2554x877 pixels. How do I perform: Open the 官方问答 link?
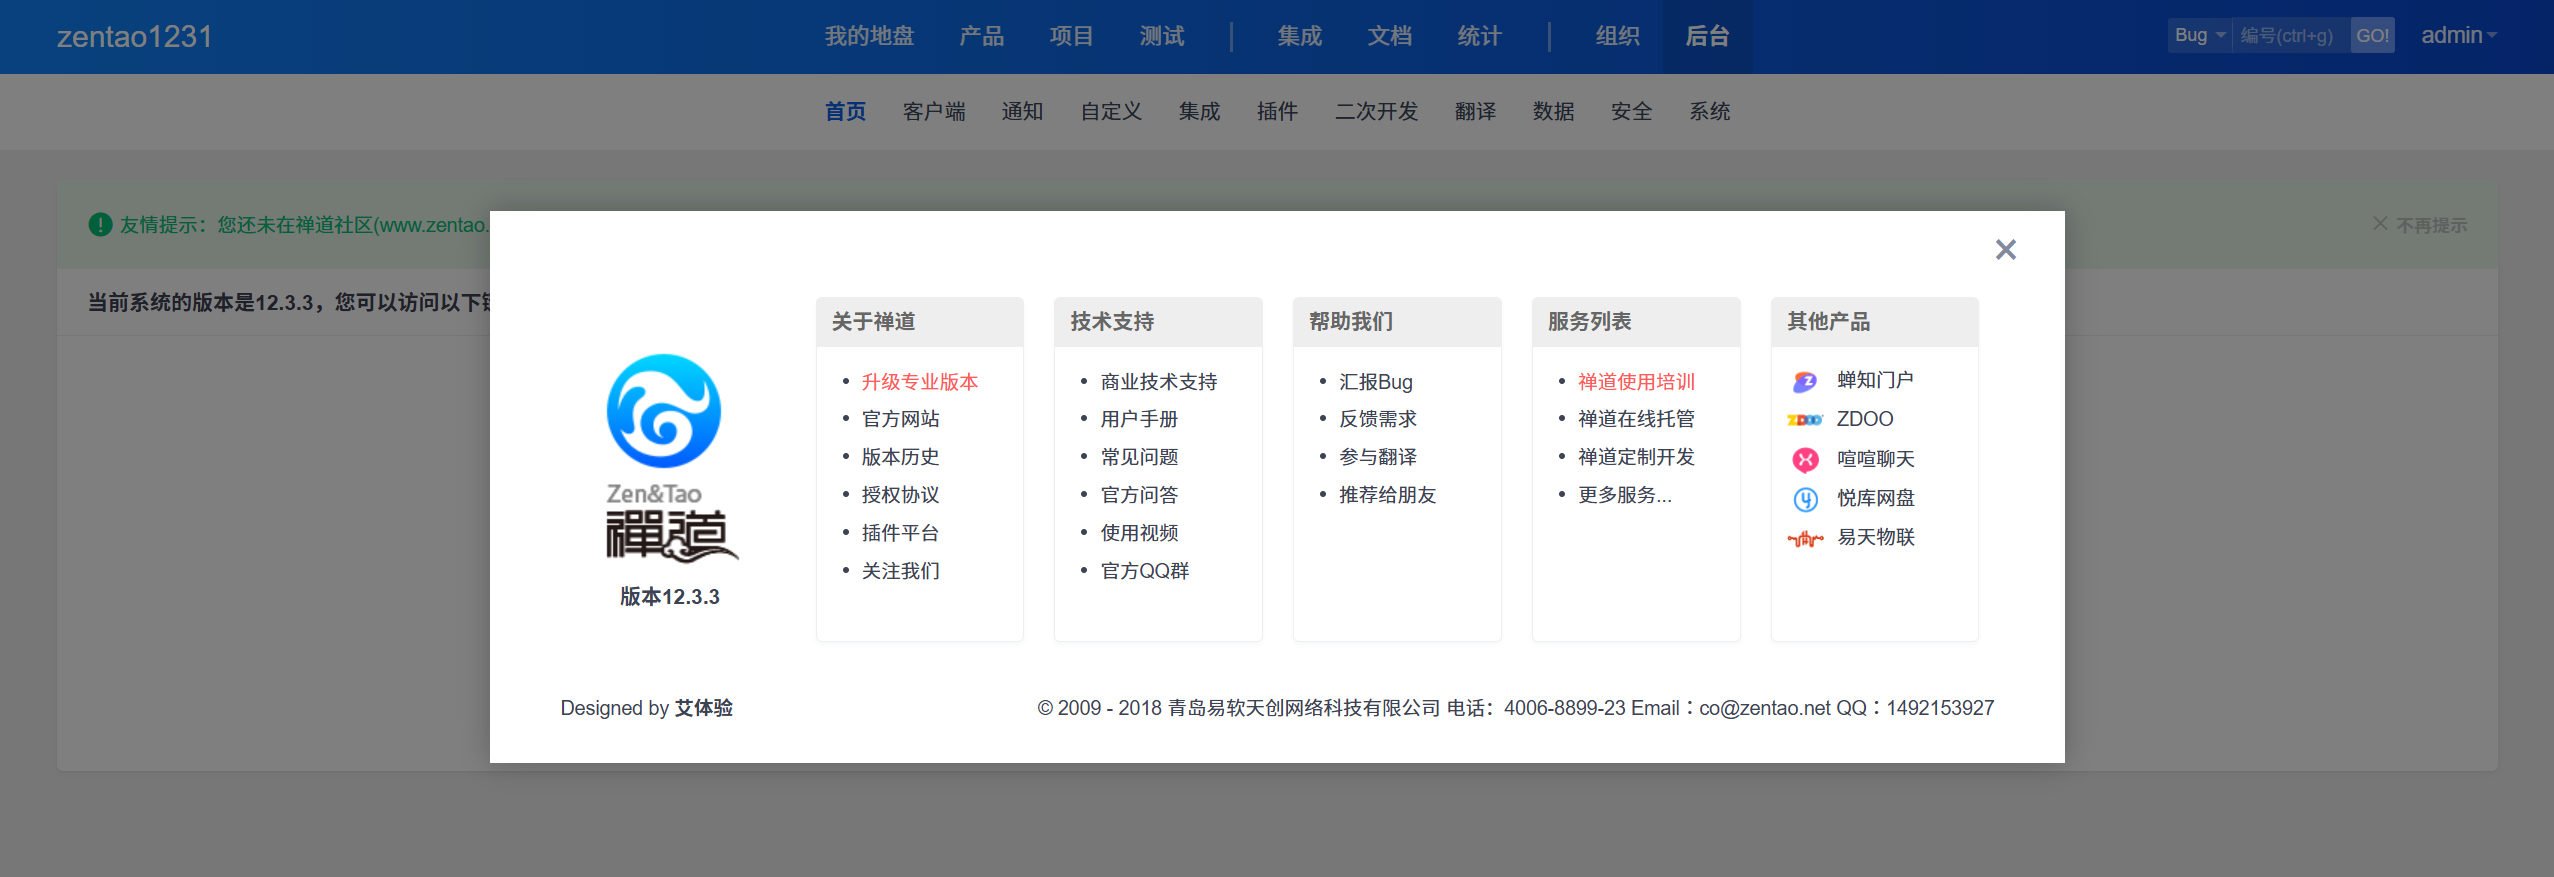coord(1139,495)
